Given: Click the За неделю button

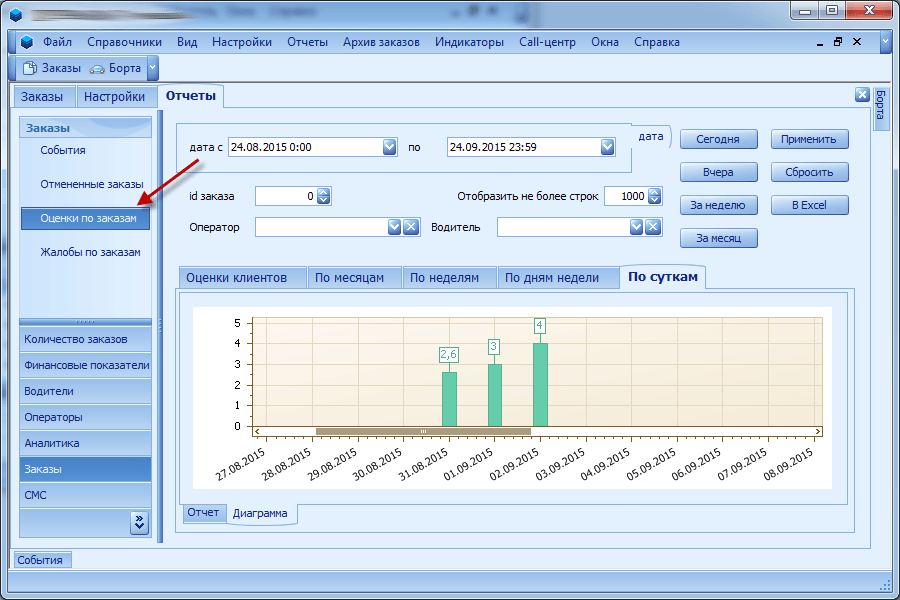Looking at the screenshot, I should point(718,205).
